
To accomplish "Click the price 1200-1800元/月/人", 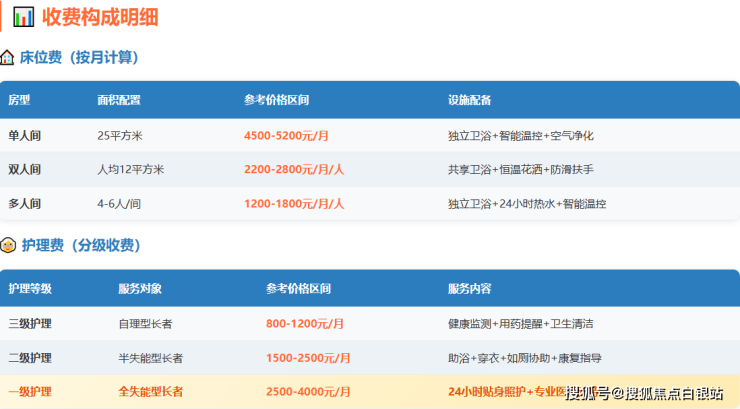I will (294, 204).
